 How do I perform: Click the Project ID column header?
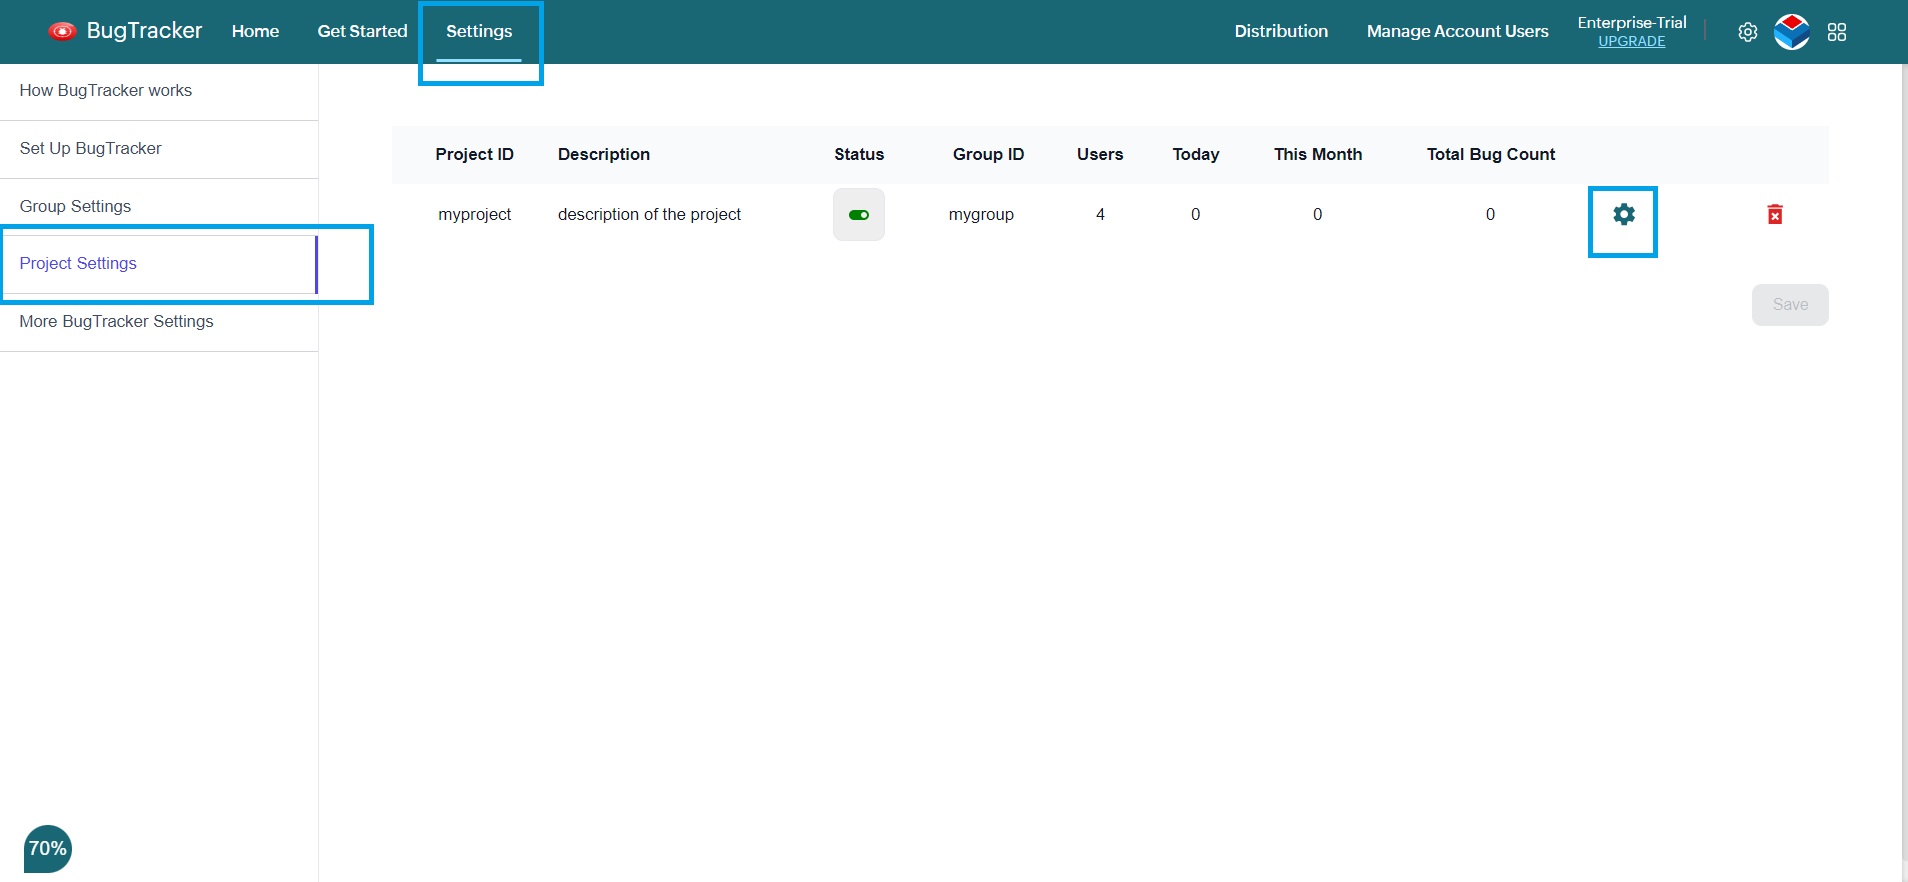(x=474, y=154)
